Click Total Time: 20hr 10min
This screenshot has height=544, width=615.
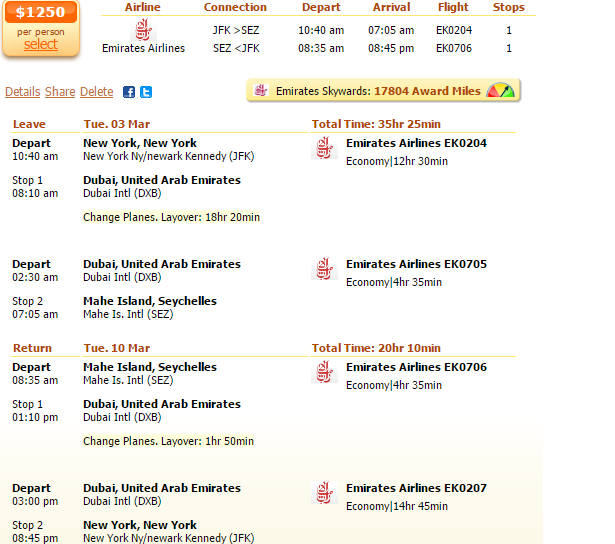376,348
